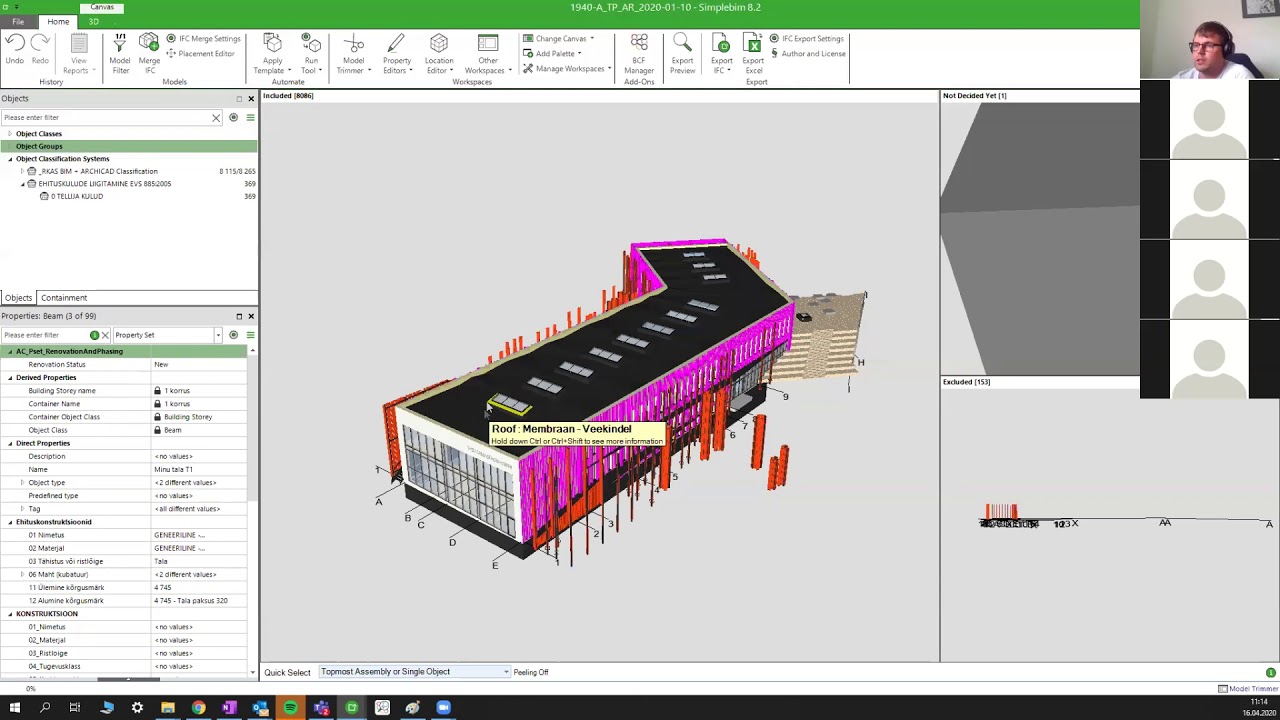The width and height of the screenshot is (1280, 720).
Task: Open the Add Palette dropdown
Action: tap(552, 54)
